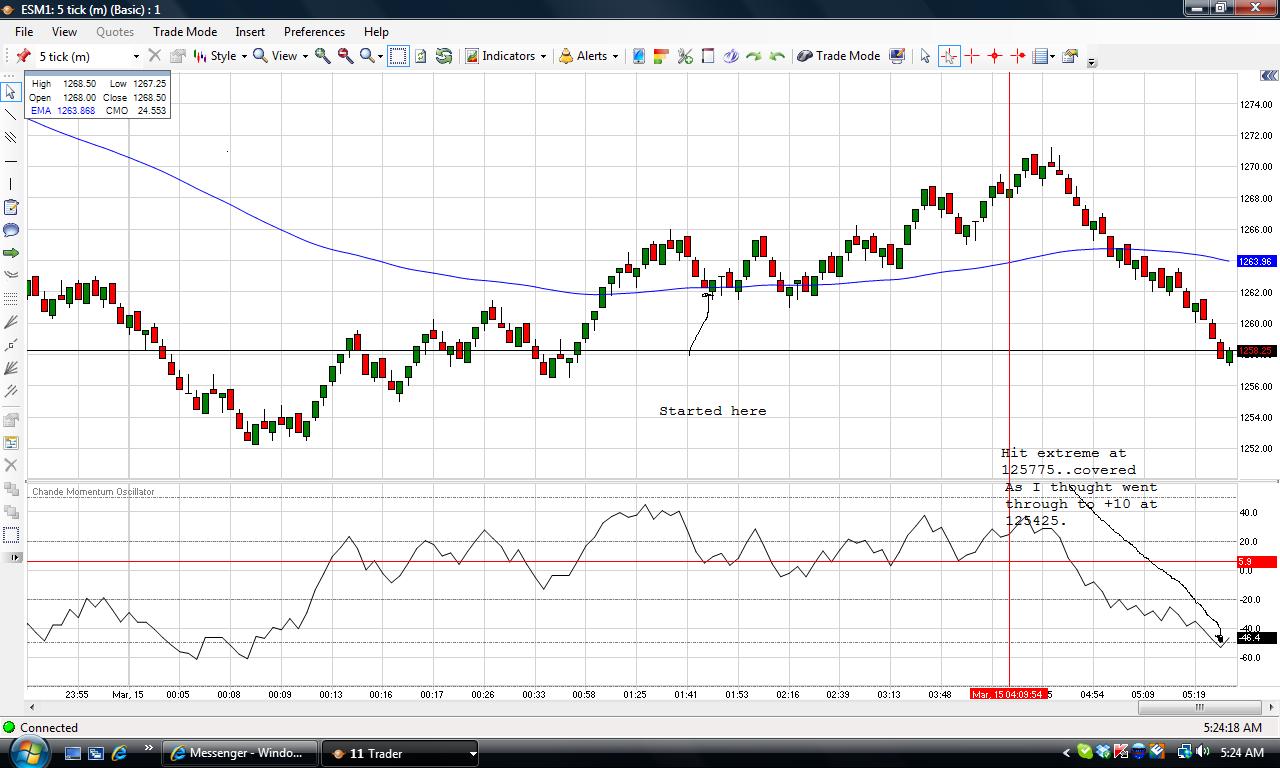
Task: Click the thin red crosshair icon
Action: click(x=972, y=56)
